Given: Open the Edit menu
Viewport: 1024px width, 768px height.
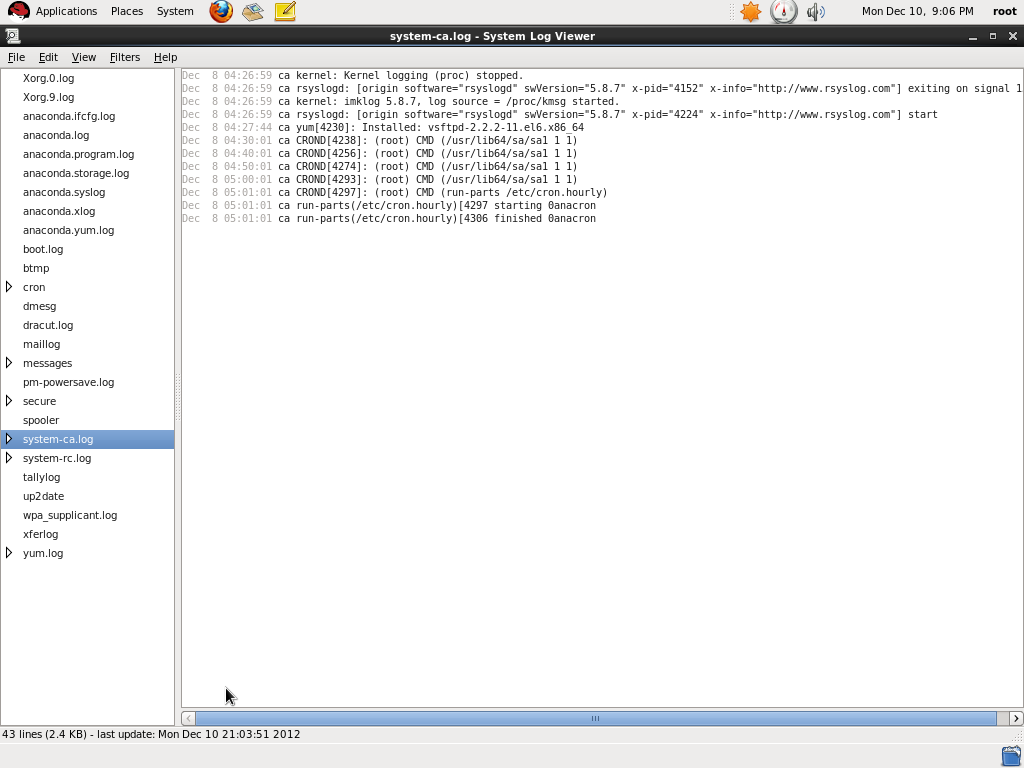Looking at the screenshot, I should 48,57.
